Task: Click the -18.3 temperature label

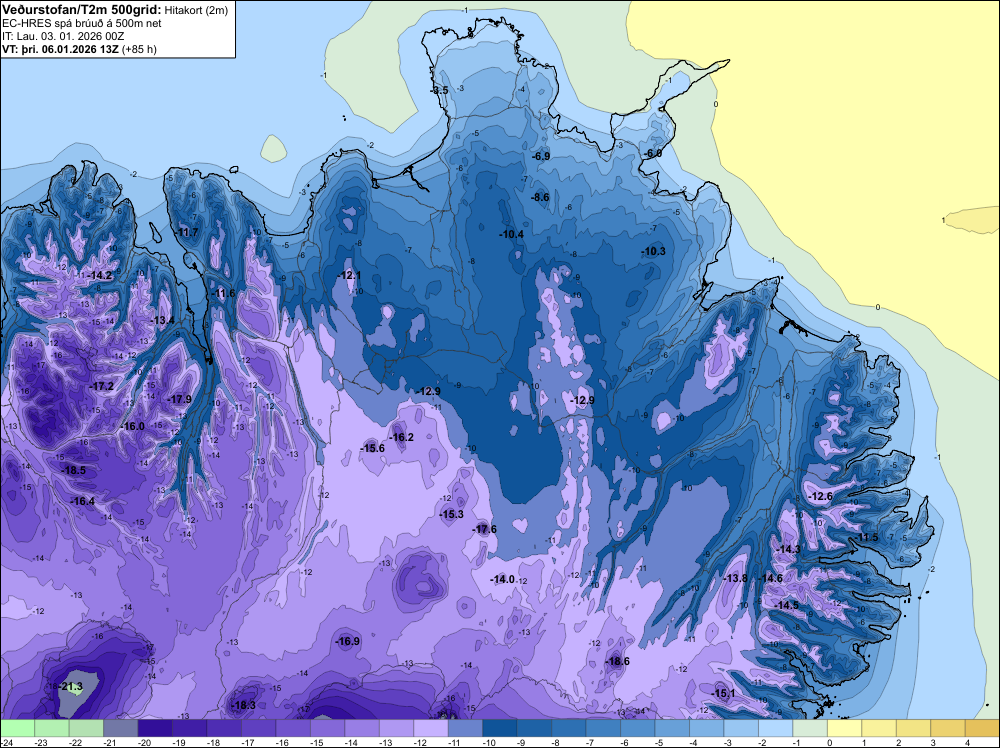Action: pyautogui.click(x=244, y=705)
